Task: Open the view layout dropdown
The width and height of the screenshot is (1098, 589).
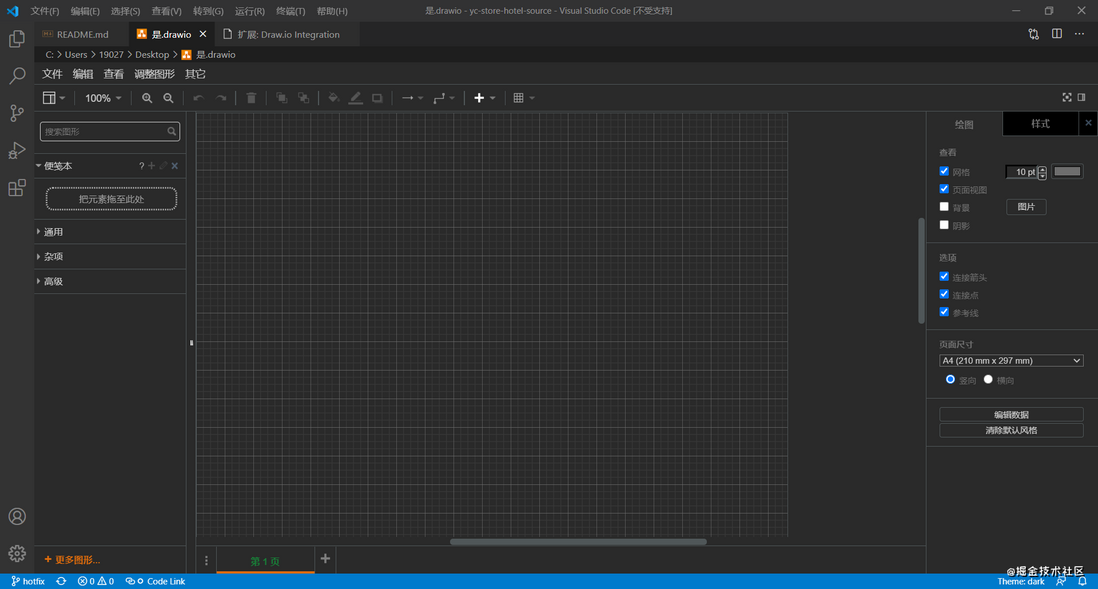Action: click(54, 98)
